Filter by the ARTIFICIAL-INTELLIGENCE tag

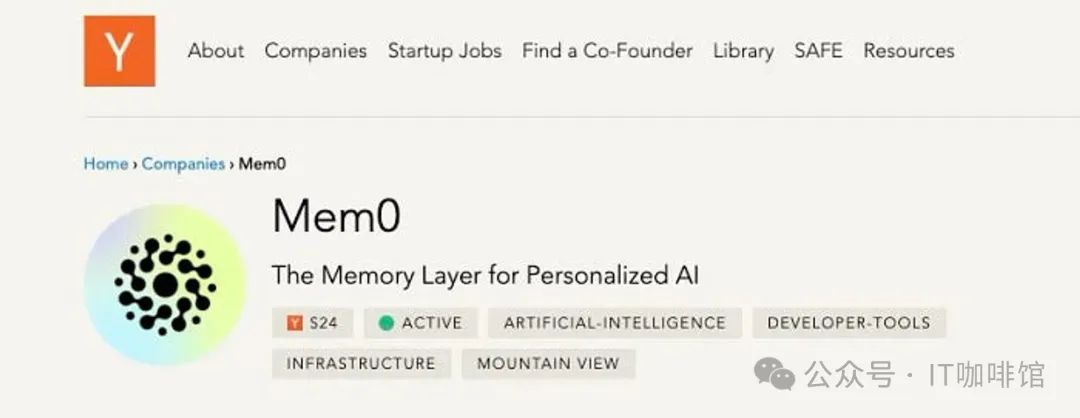tap(615, 323)
